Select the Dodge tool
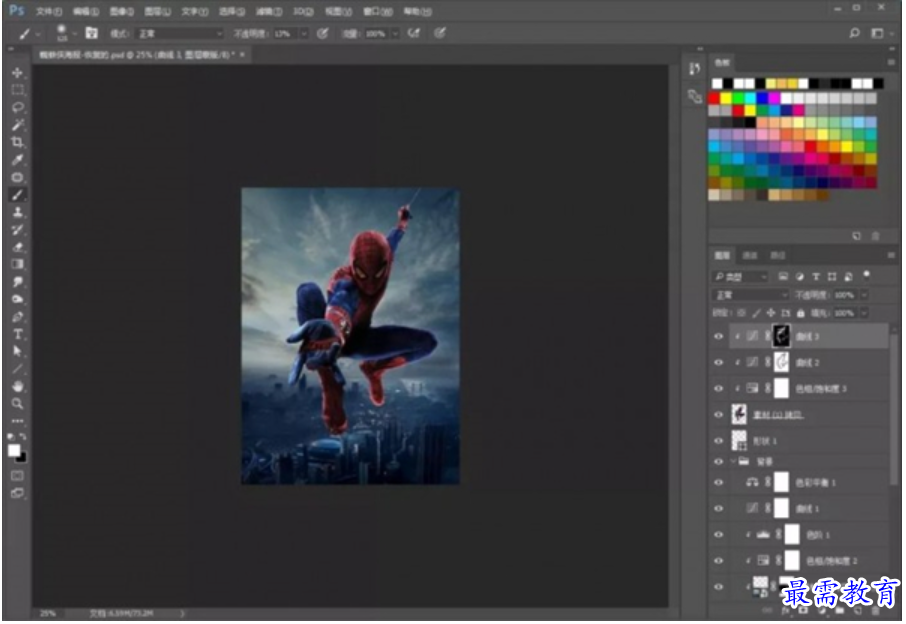Screen dimensions: 906x624 [17, 299]
